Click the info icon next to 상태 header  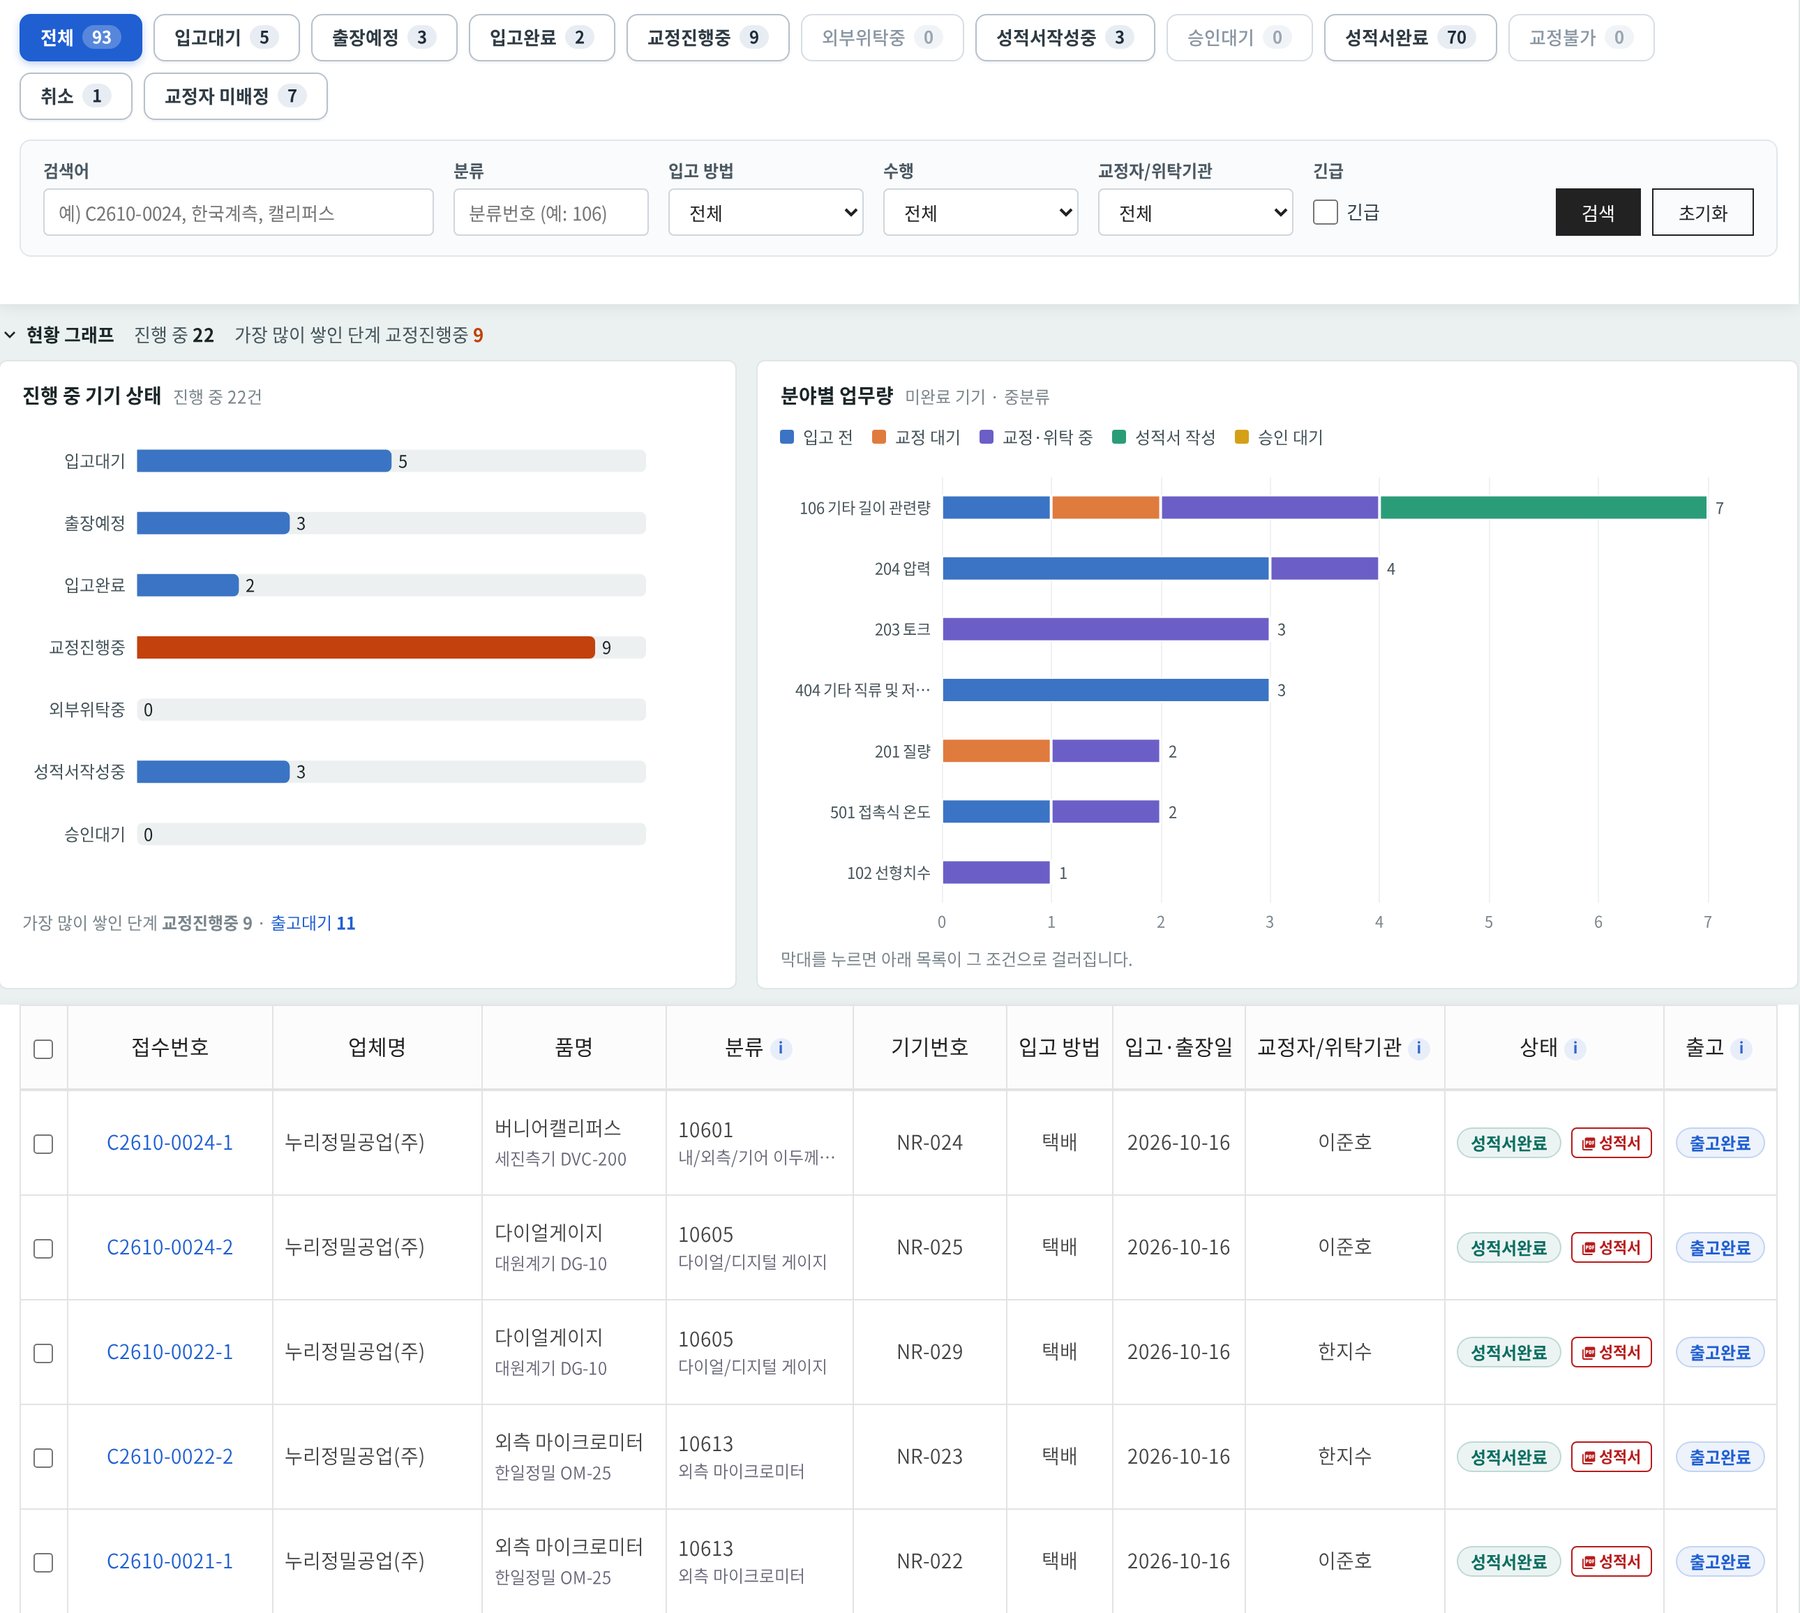(1575, 1048)
